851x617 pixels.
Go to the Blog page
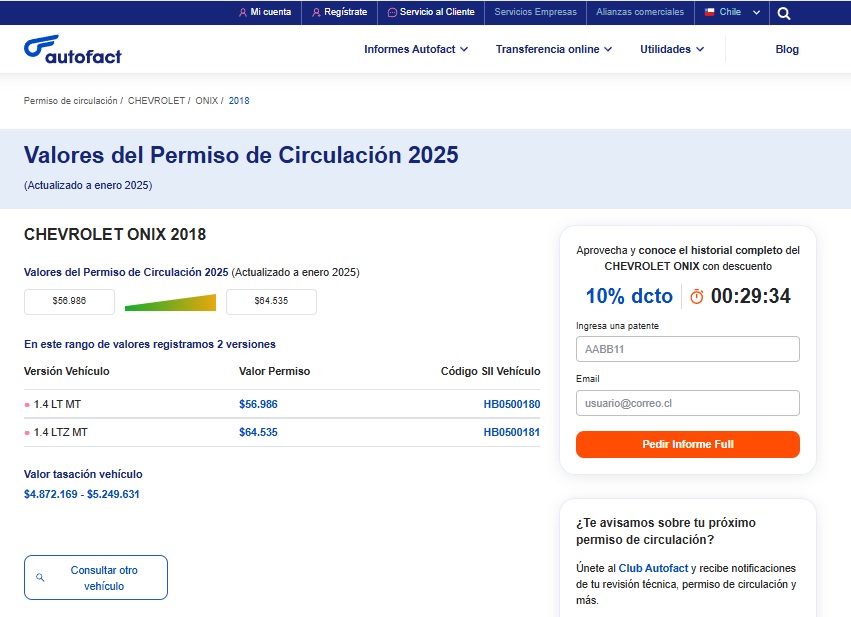coord(787,49)
